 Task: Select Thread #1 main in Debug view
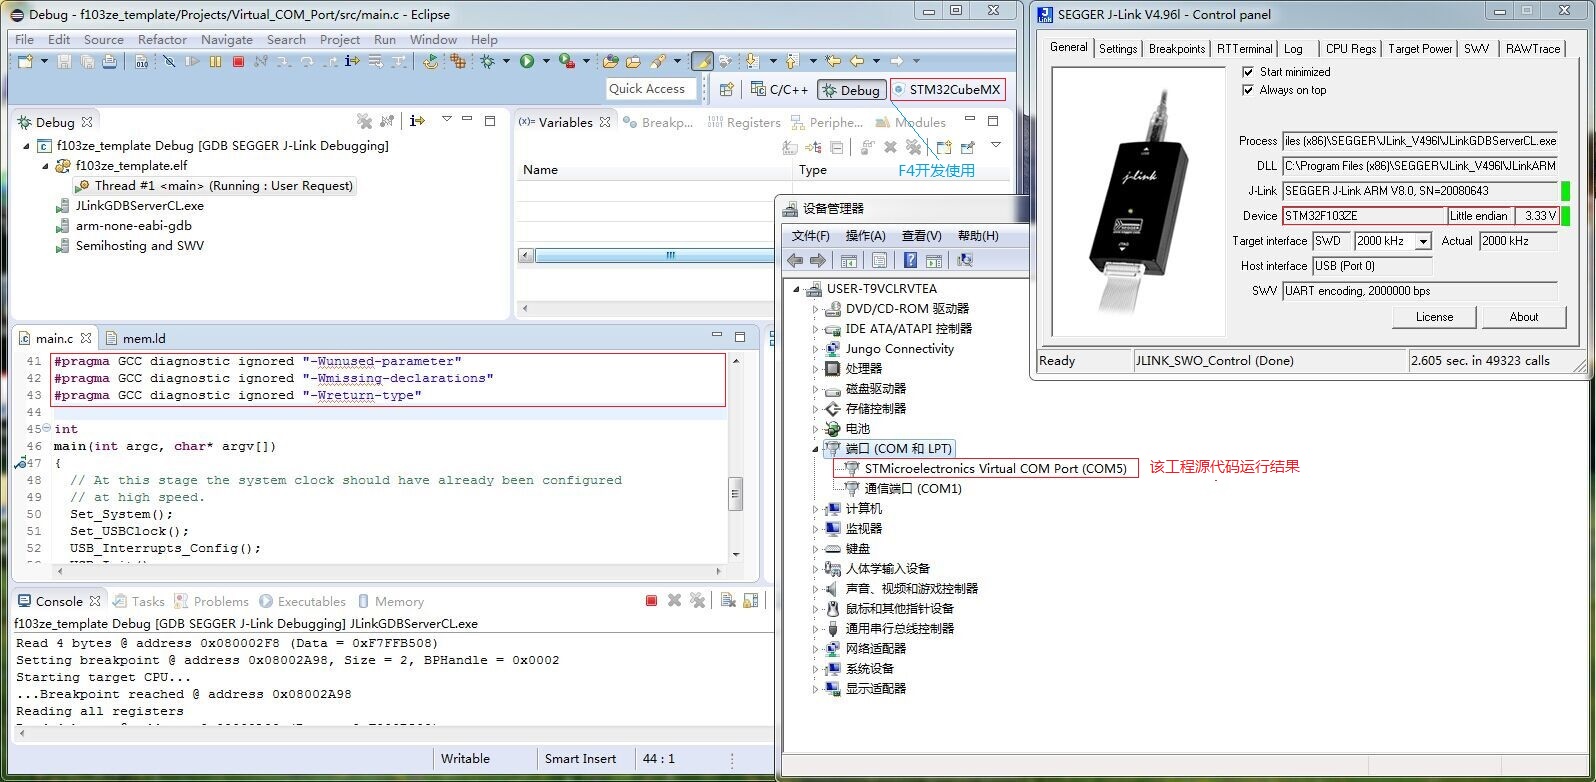pyautogui.click(x=214, y=186)
